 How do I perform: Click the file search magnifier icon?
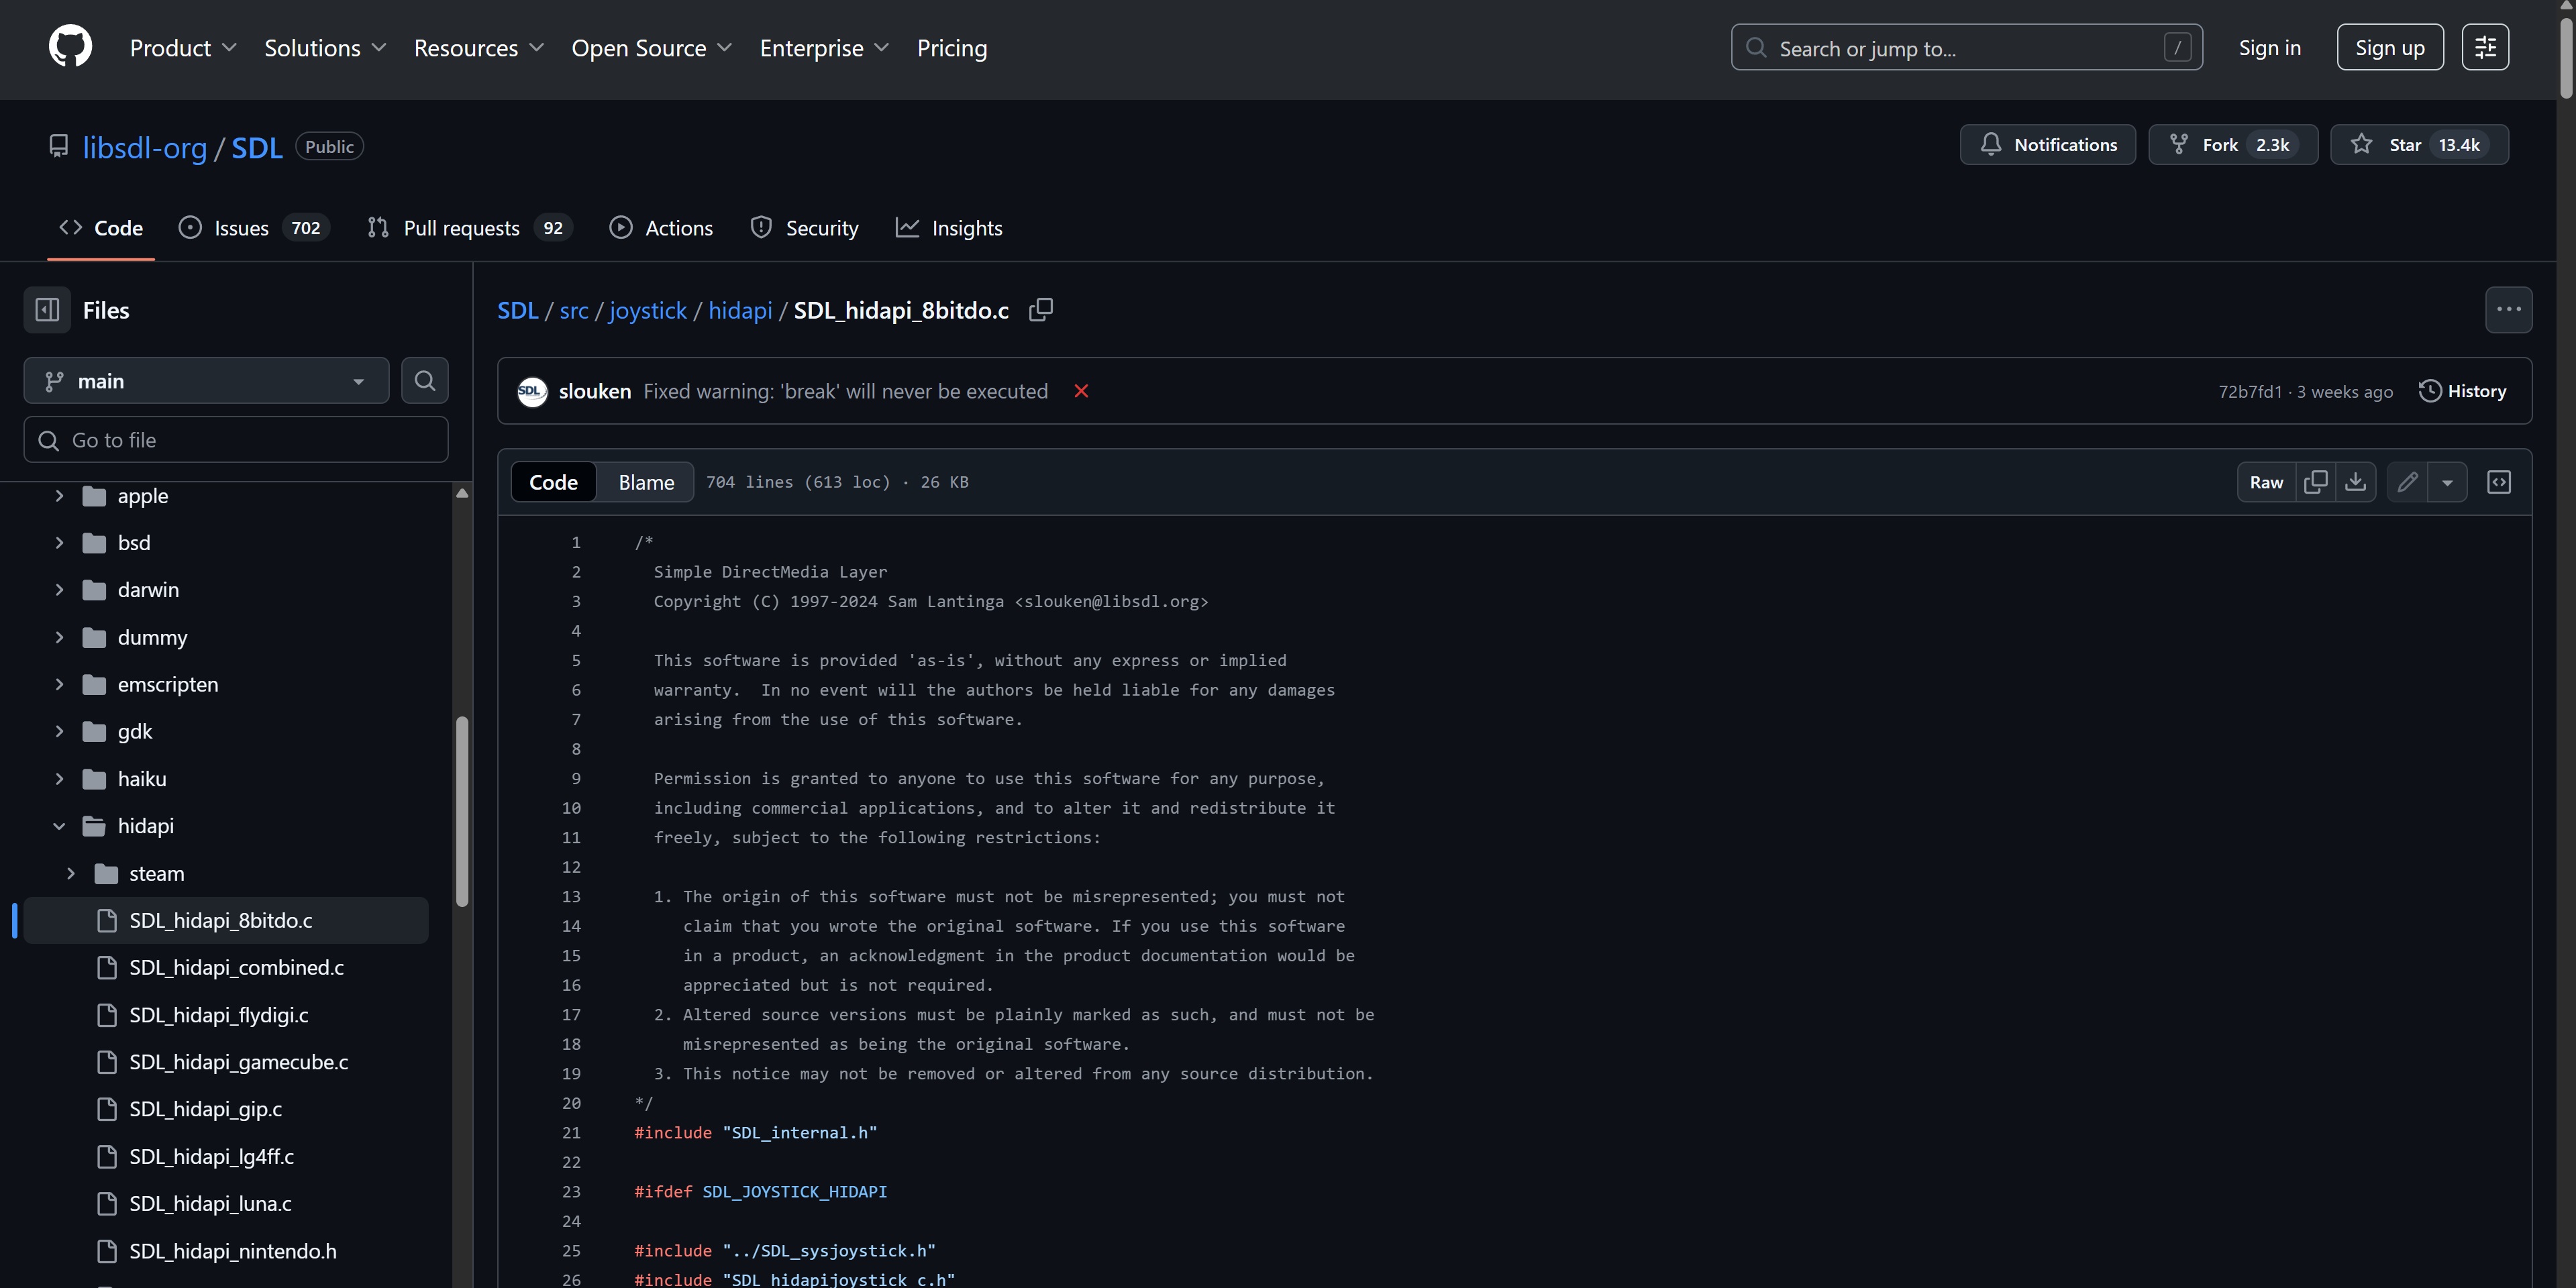click(x=425, y=381)
